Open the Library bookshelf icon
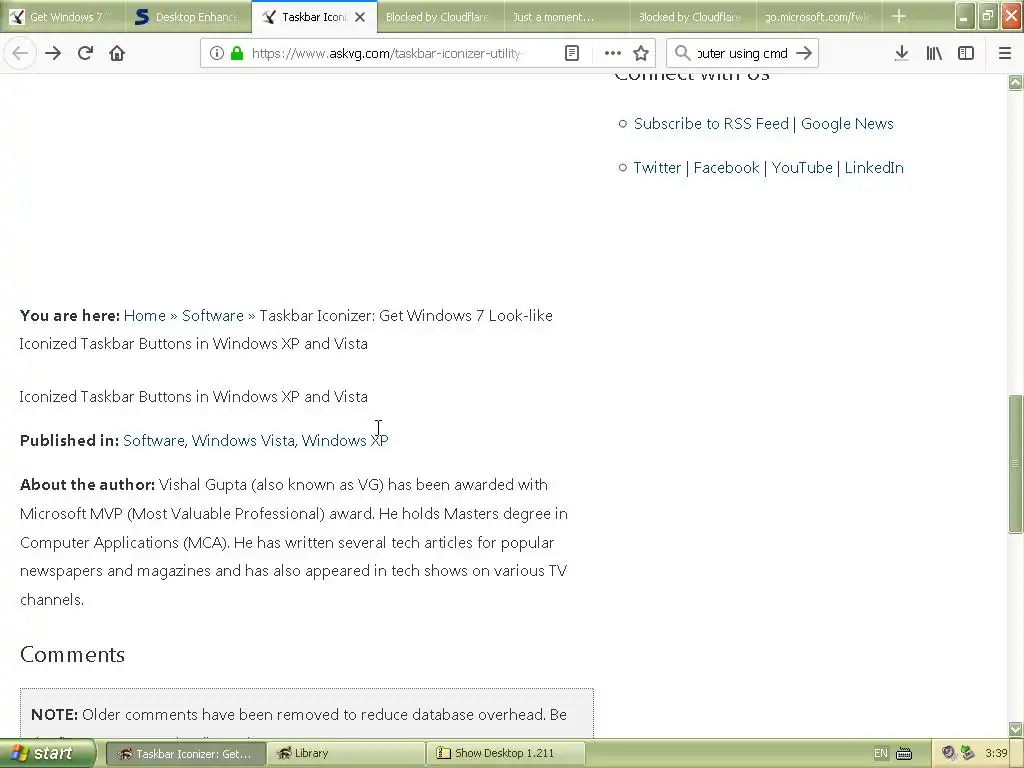1024x768 pixels. pos(934,53)
